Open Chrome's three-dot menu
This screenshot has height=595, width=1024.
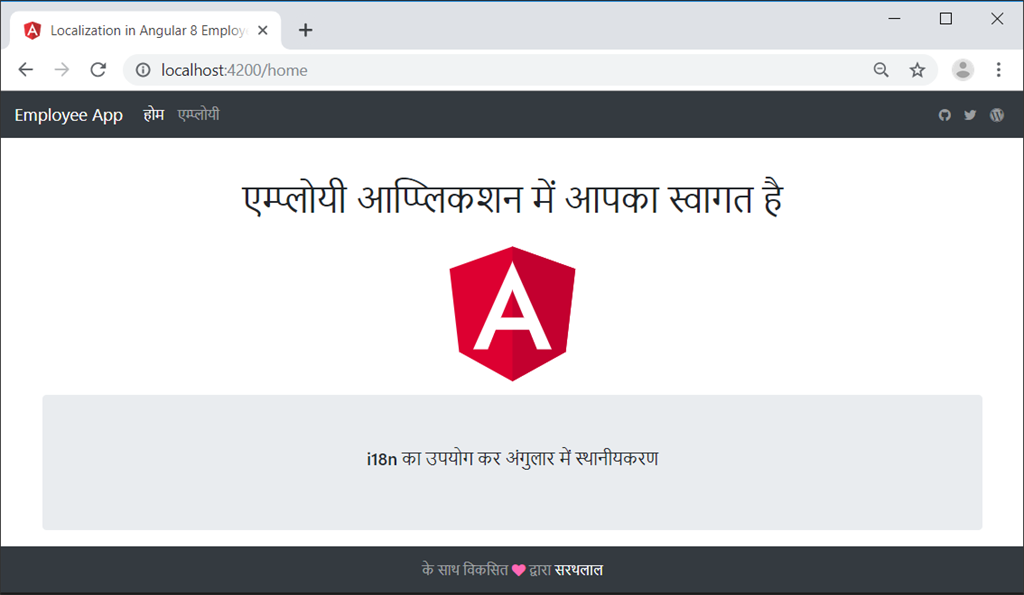(998, 70)
